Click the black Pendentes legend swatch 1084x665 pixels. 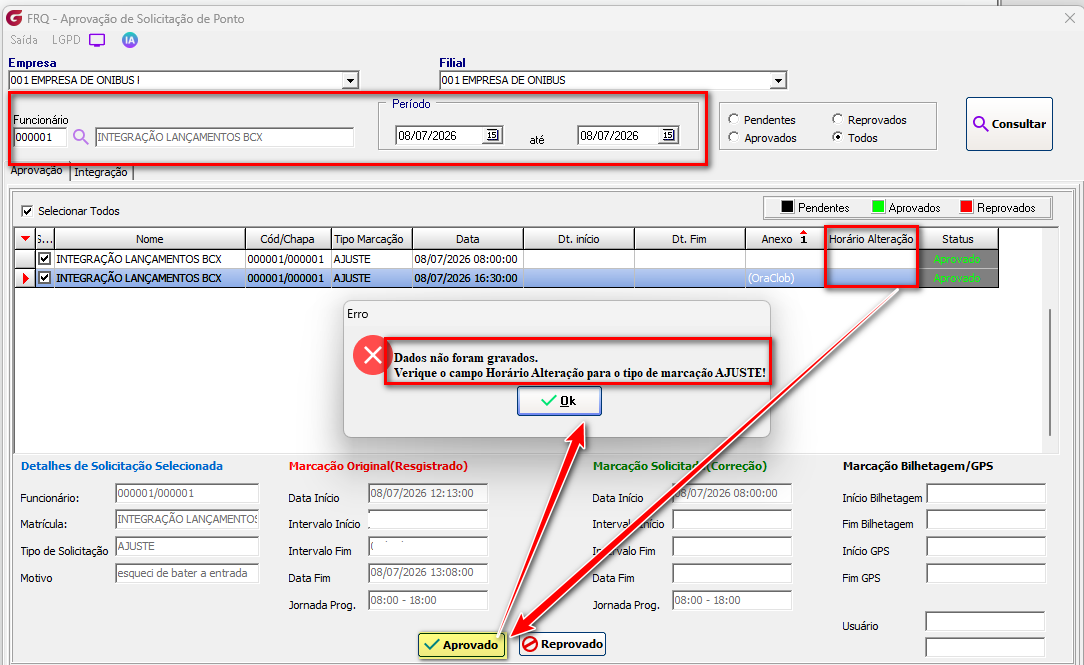[787, 207]
